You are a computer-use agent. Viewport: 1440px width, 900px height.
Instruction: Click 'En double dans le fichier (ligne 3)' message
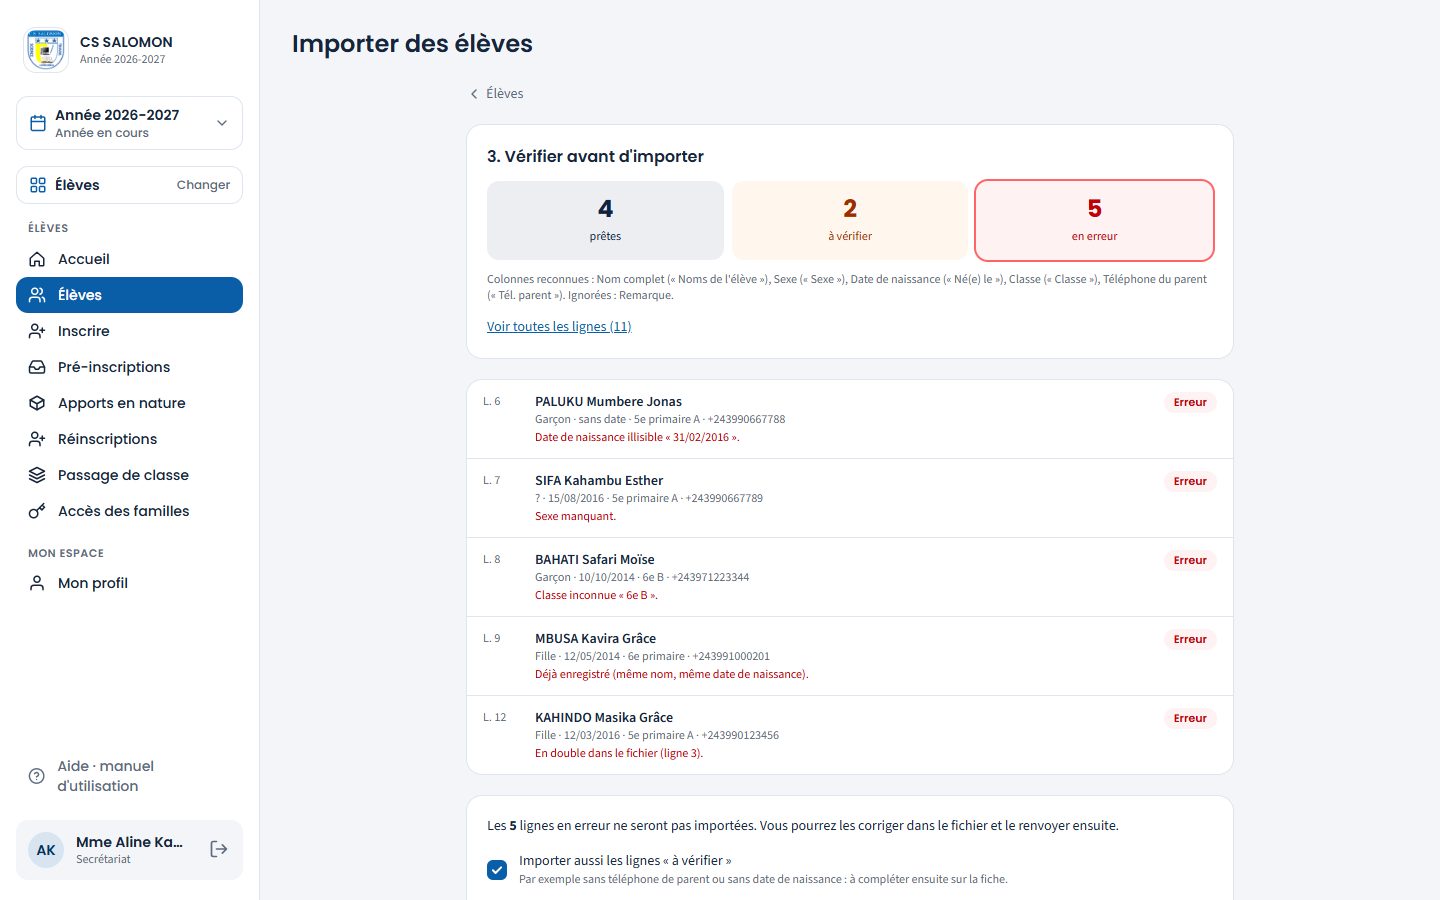pyautogui.click(x=619, y=754)
